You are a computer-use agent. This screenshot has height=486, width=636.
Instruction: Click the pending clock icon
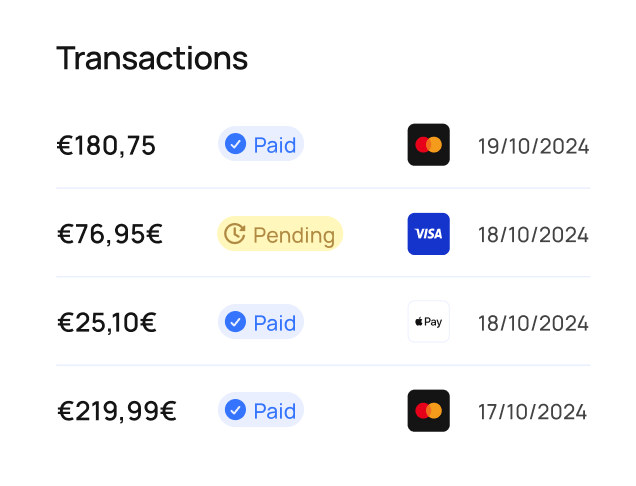point(234,234)
